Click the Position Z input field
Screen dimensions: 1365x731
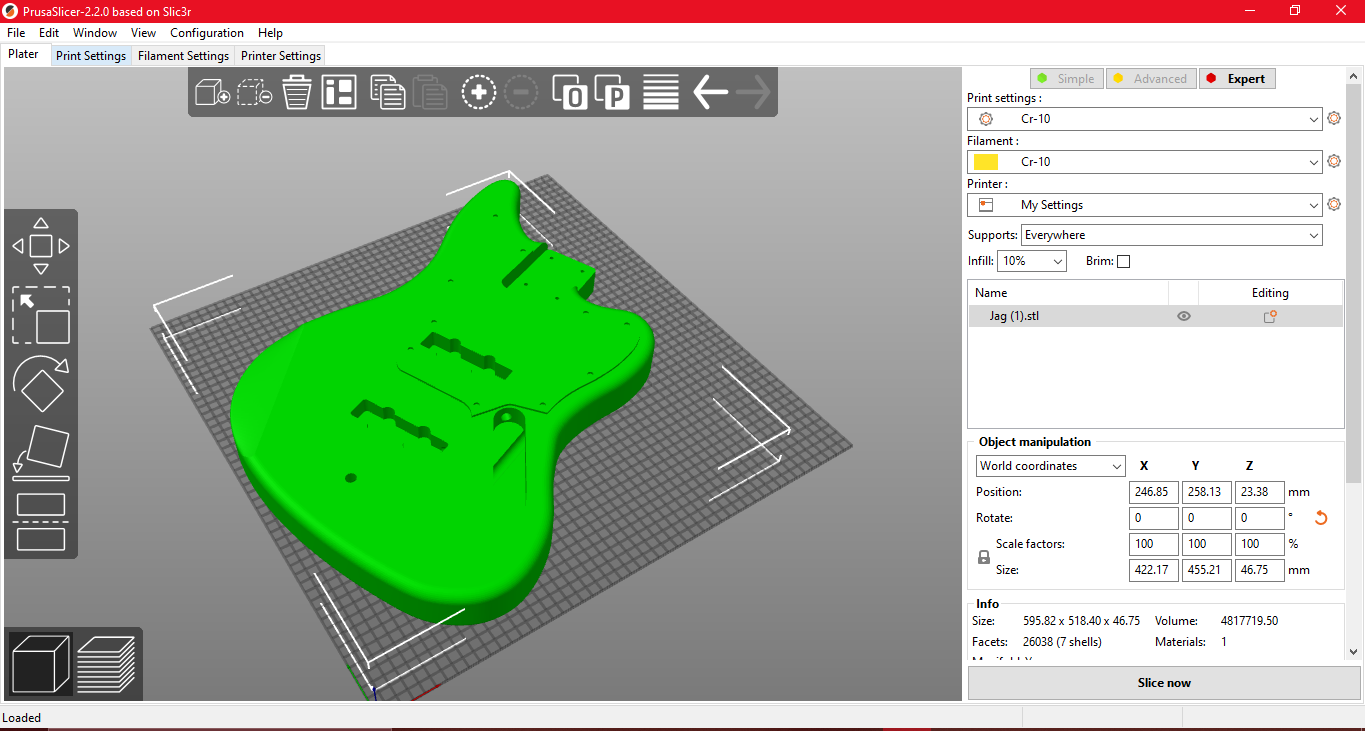coord(1260,492)
